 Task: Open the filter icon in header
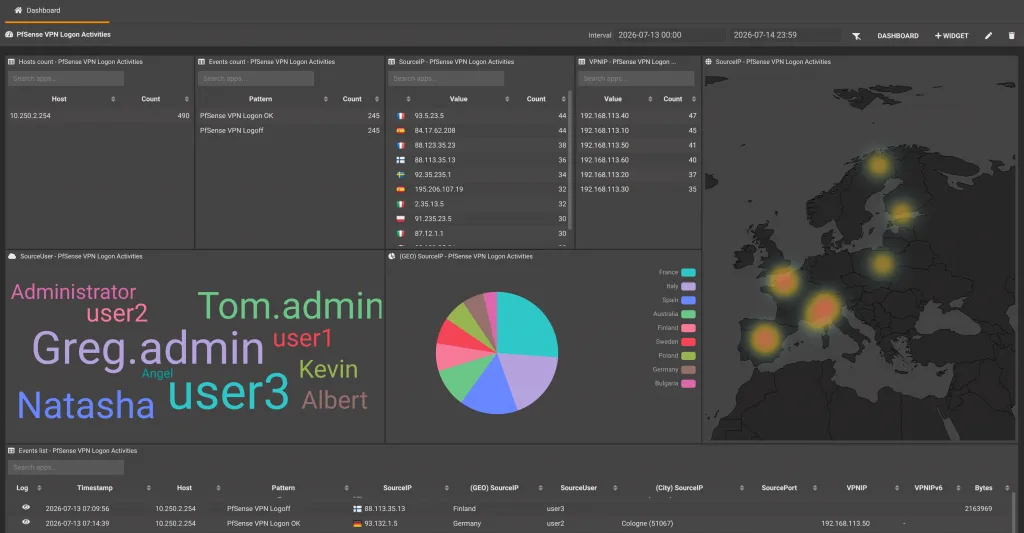[856, 36]
